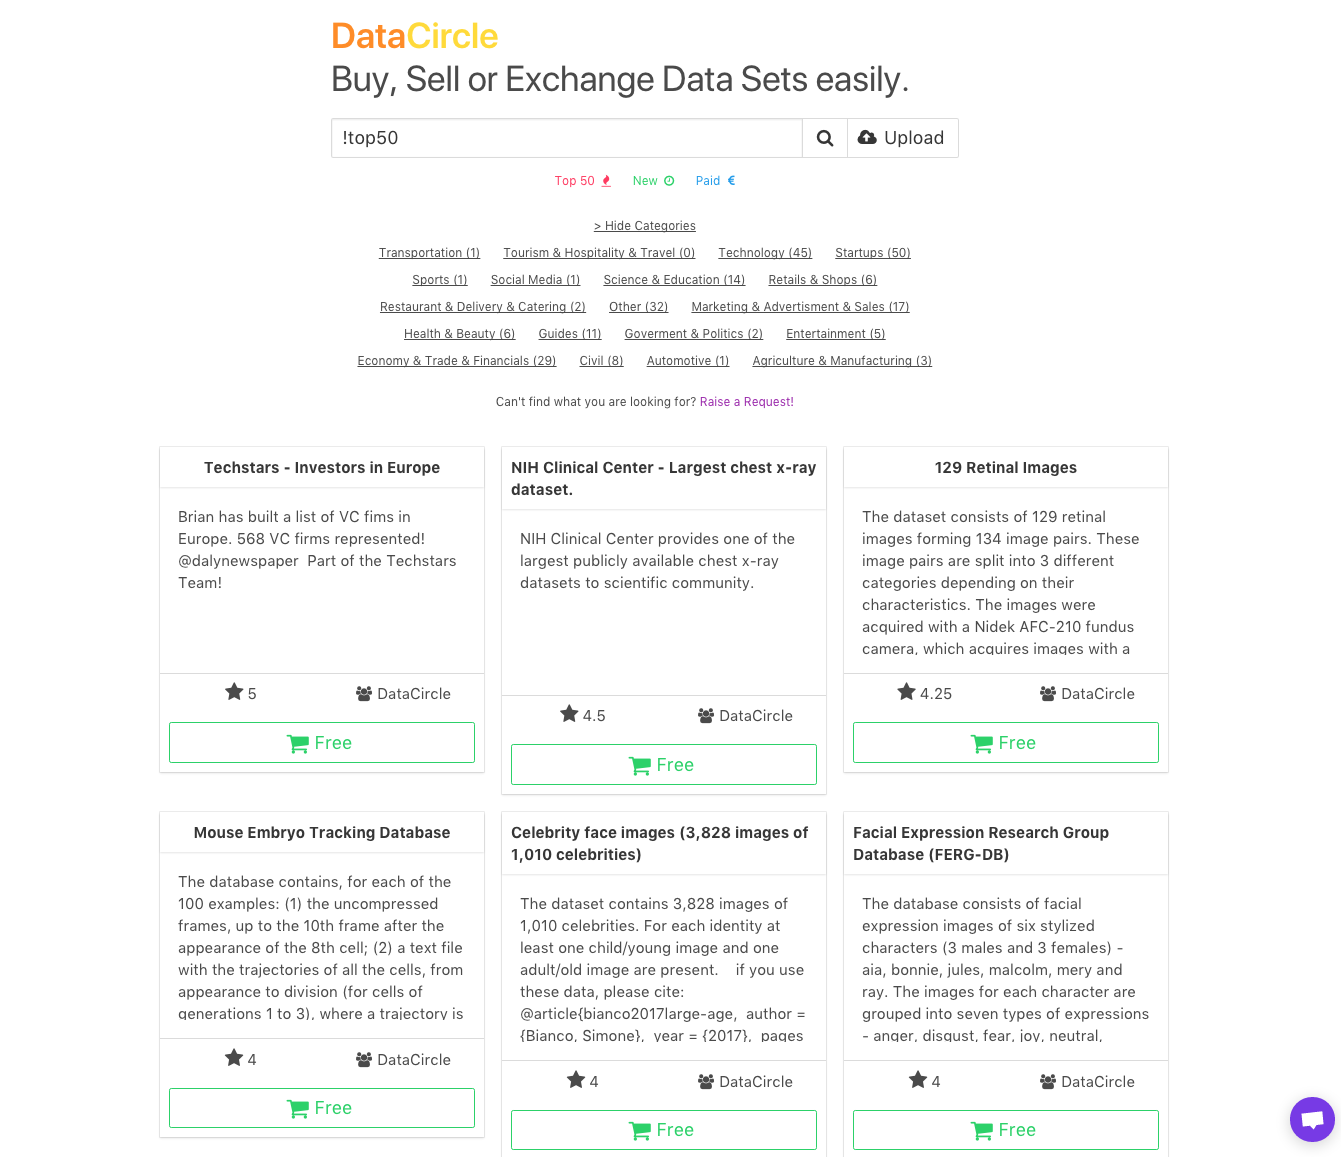Open the chat bubble widget
Image resolution: width=1341 pixels, height=1157 pixels.
pos(1312,1118)
